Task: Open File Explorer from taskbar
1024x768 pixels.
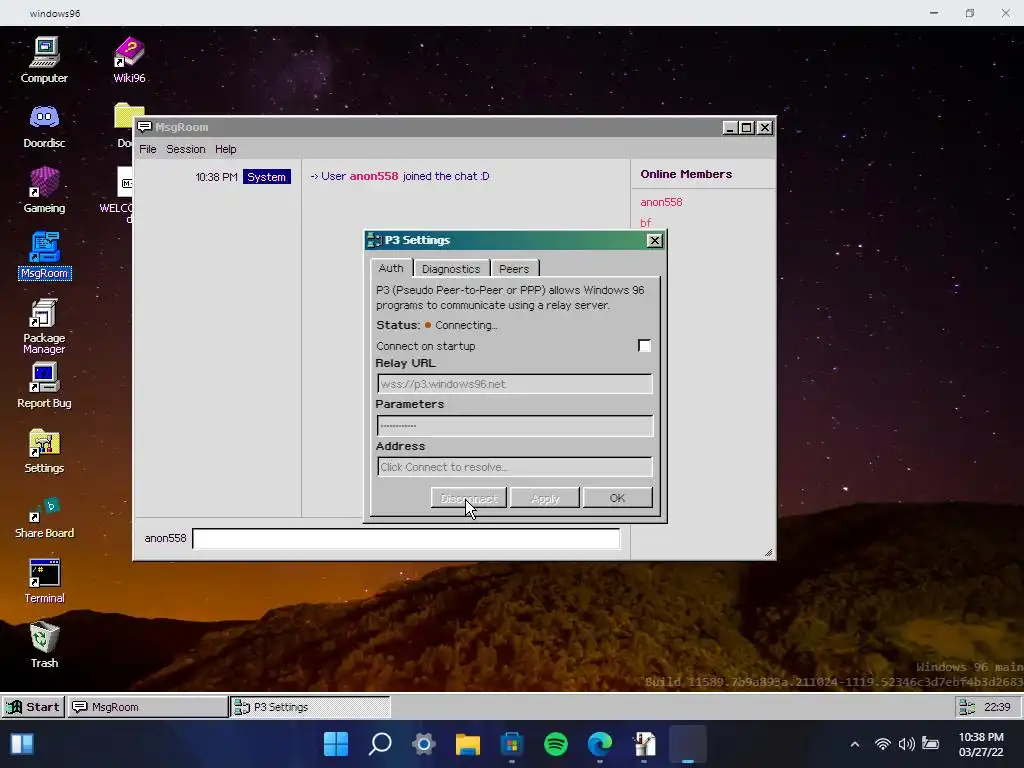Action: (x=468, y=744)
